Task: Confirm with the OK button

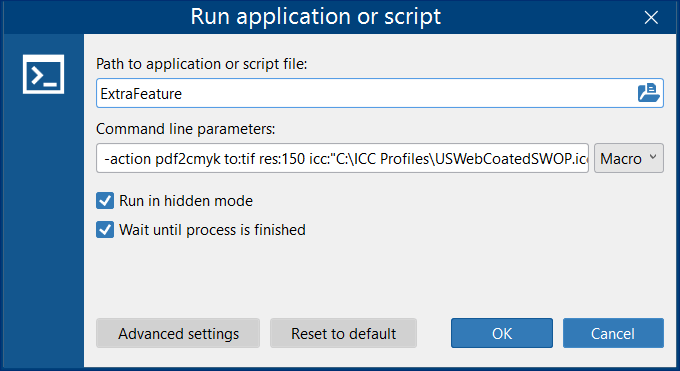Action: [502, 333]
